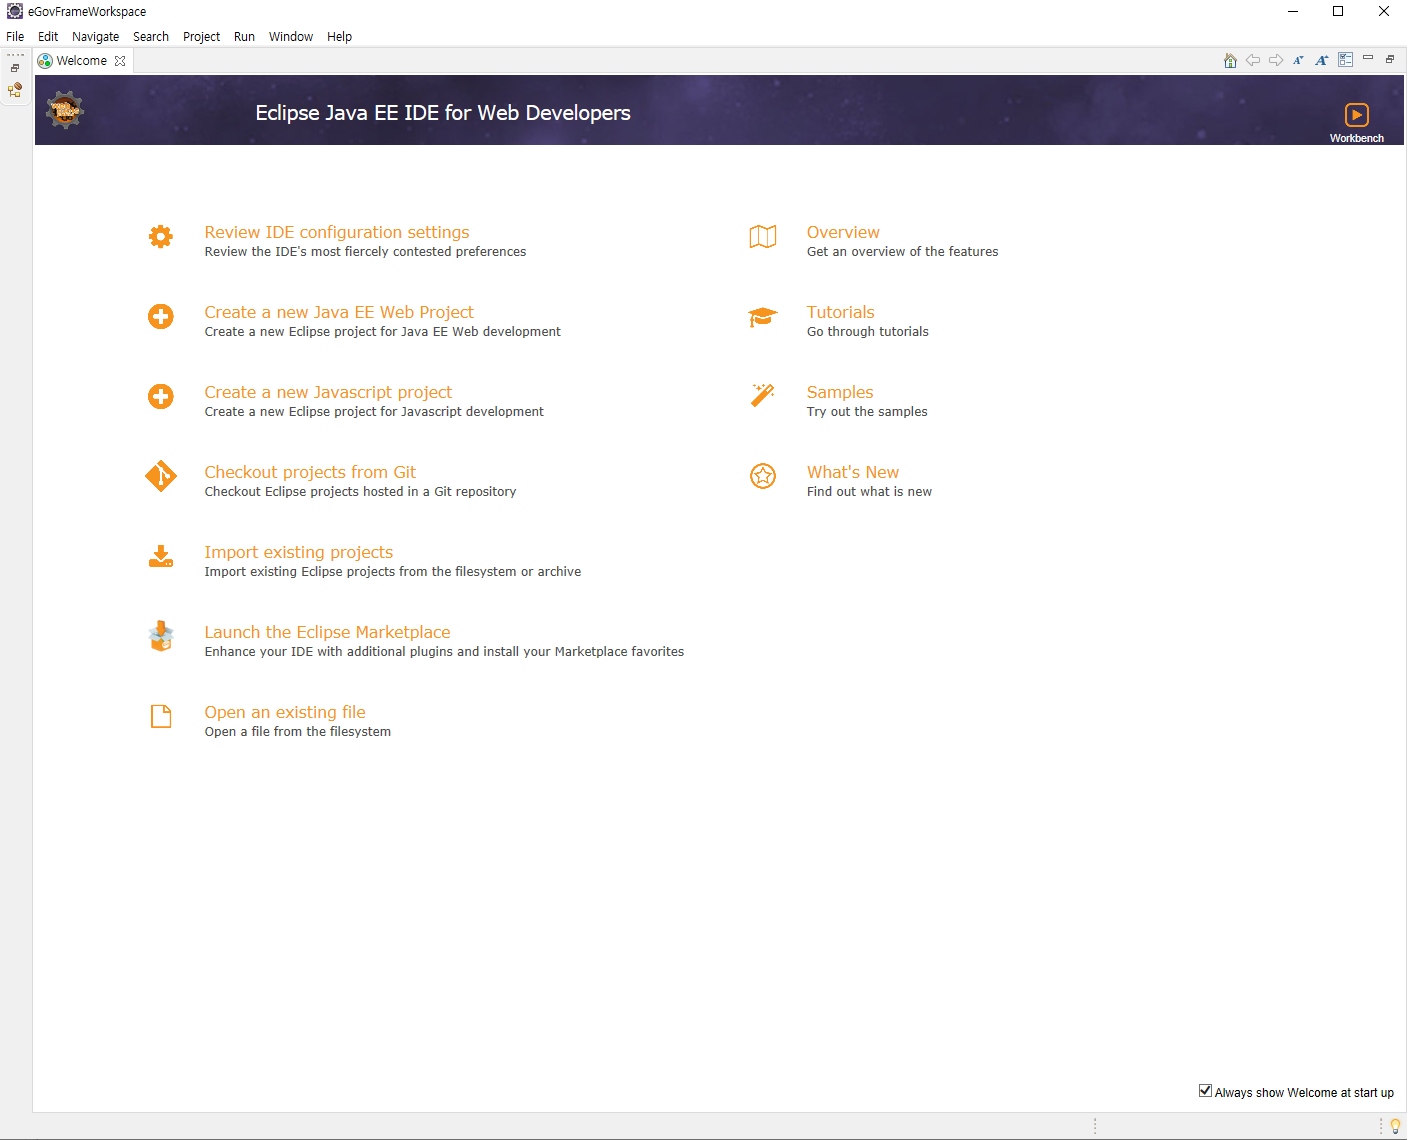Click the Restore icon in left trim bar

pyautogui.click(x=15, y=68)
